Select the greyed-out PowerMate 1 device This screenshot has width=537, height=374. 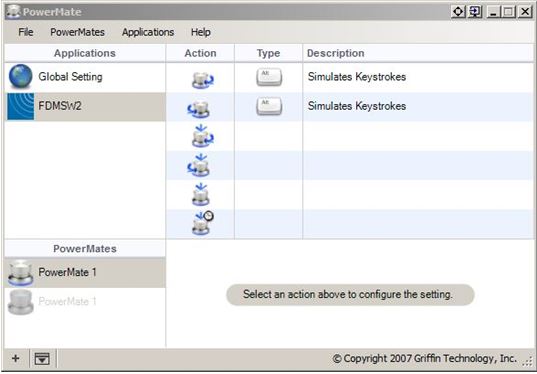point(85,302)
